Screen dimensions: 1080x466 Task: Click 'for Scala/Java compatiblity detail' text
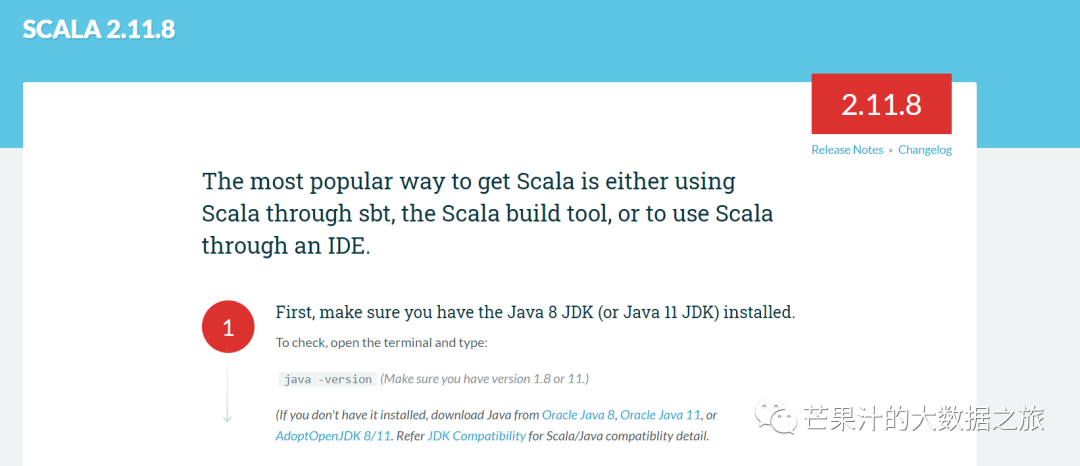[x=619, y=436]
